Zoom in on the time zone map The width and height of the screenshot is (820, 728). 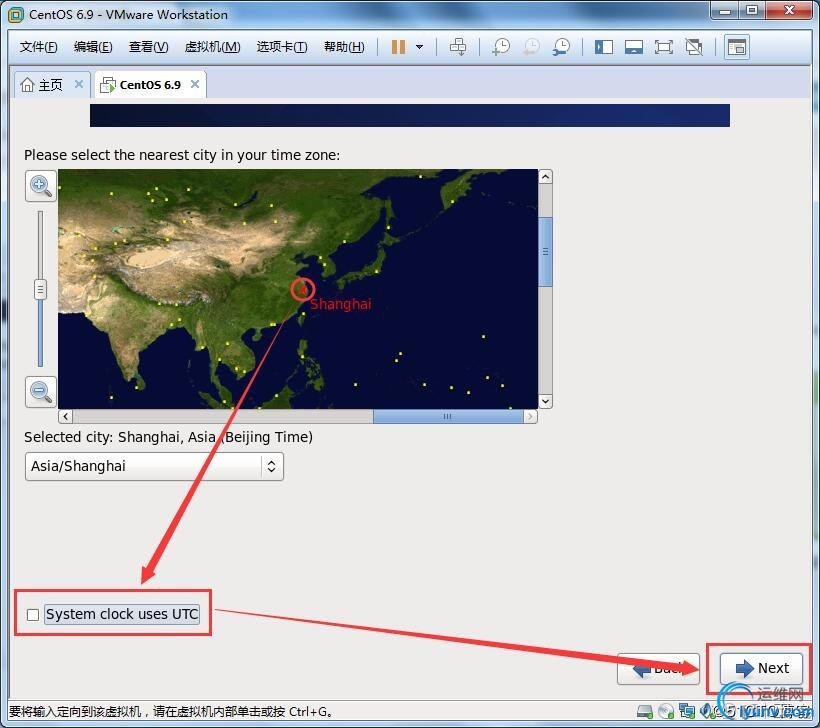(x=41, y=186)
